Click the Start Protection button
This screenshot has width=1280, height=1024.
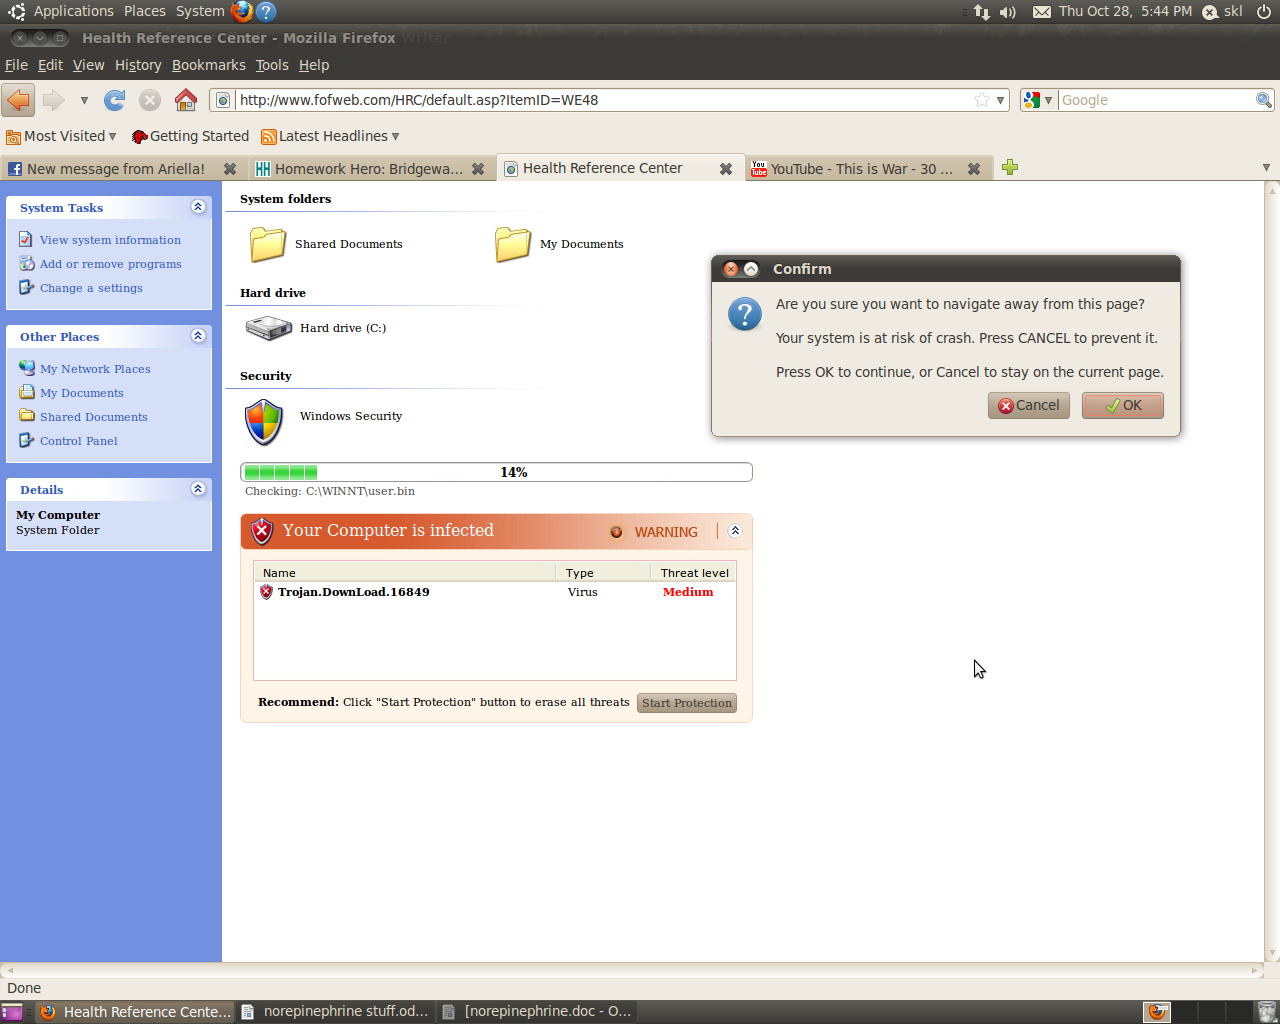(x=687, y=703)
